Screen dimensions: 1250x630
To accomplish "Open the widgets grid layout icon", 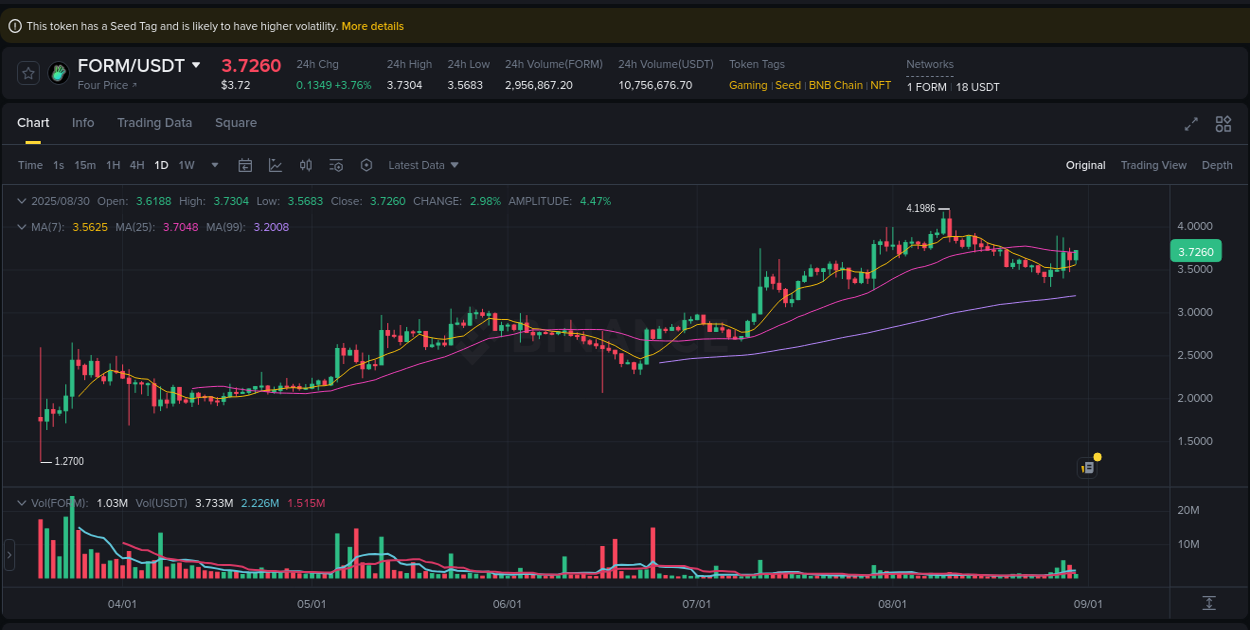I will click(x=1223, y=124).
